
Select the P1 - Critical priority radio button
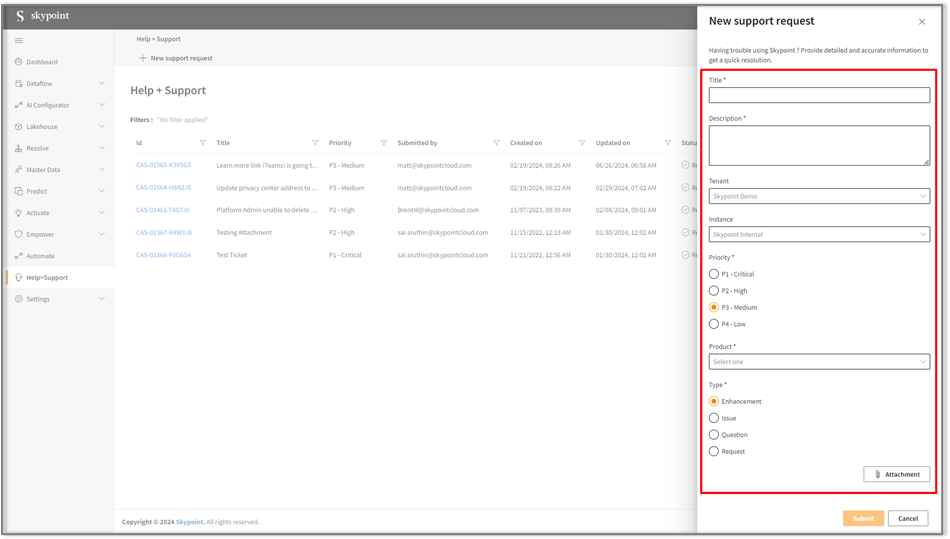(714, 274)
